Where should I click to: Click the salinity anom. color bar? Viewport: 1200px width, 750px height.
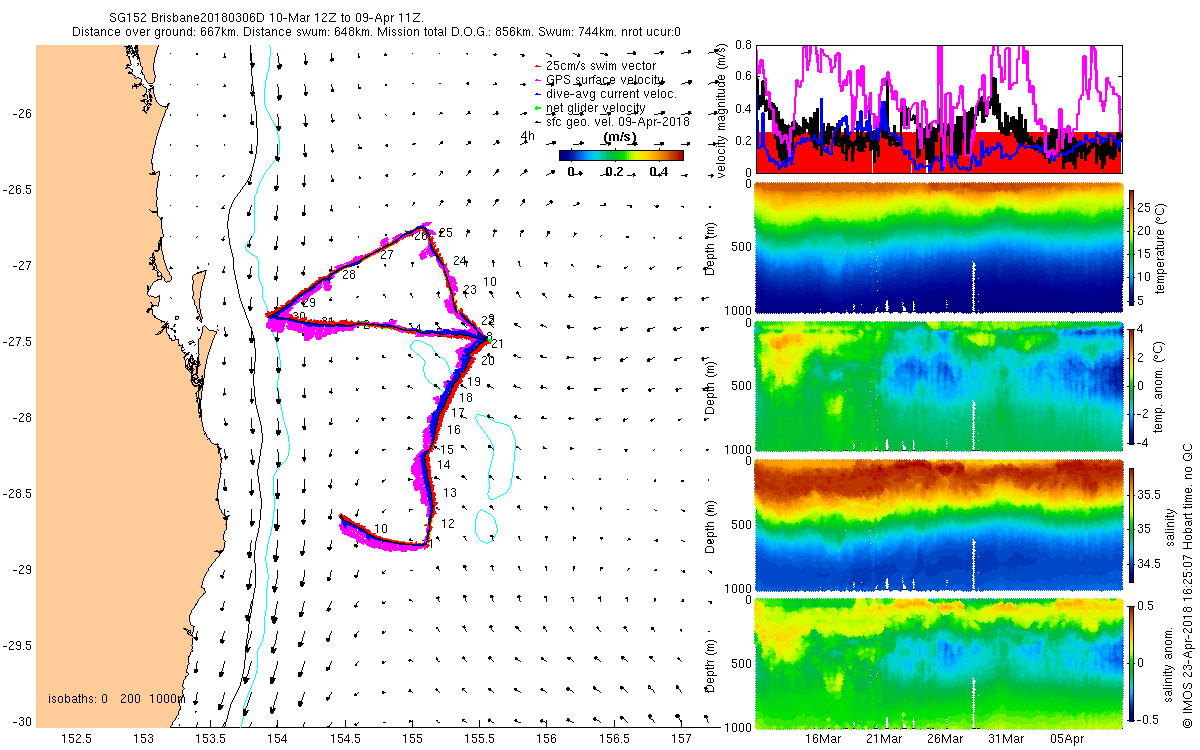pos(1133,662)
